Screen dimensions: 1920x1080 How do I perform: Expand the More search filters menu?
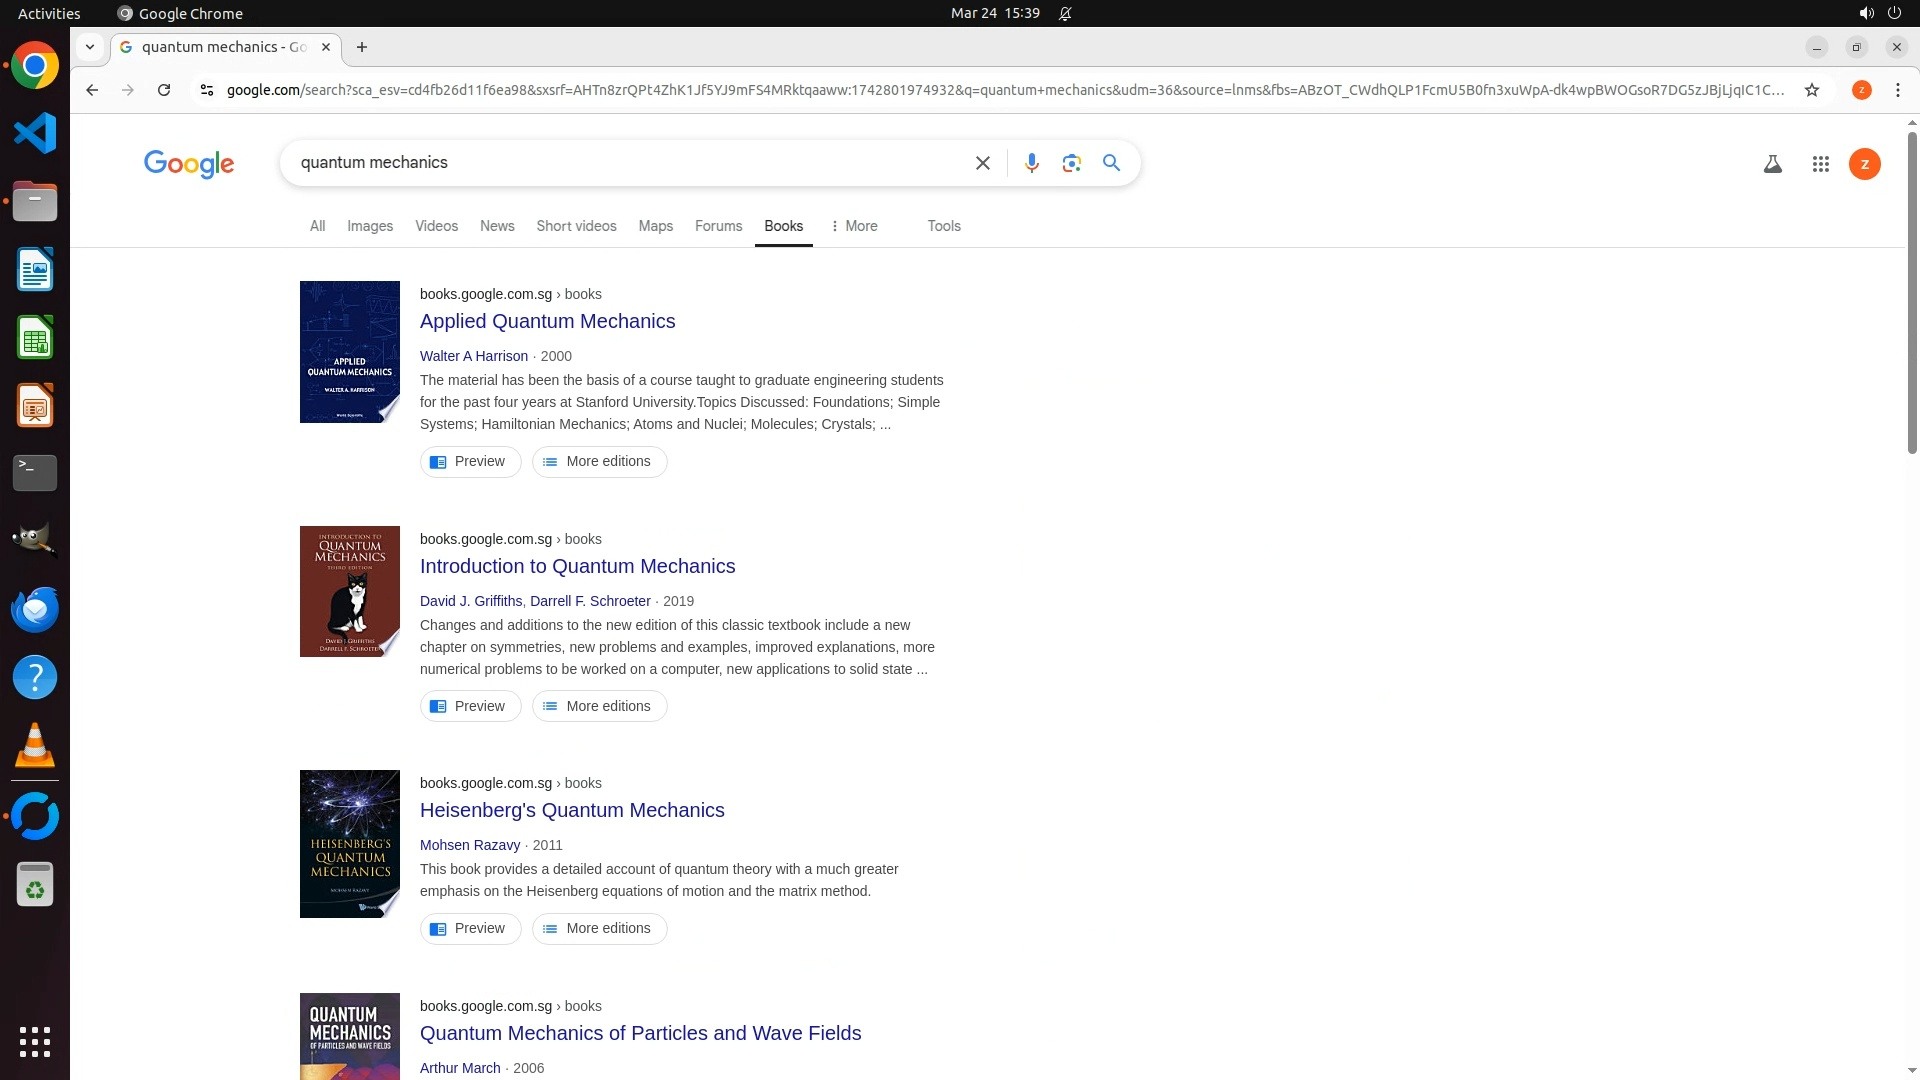point(854,226)
